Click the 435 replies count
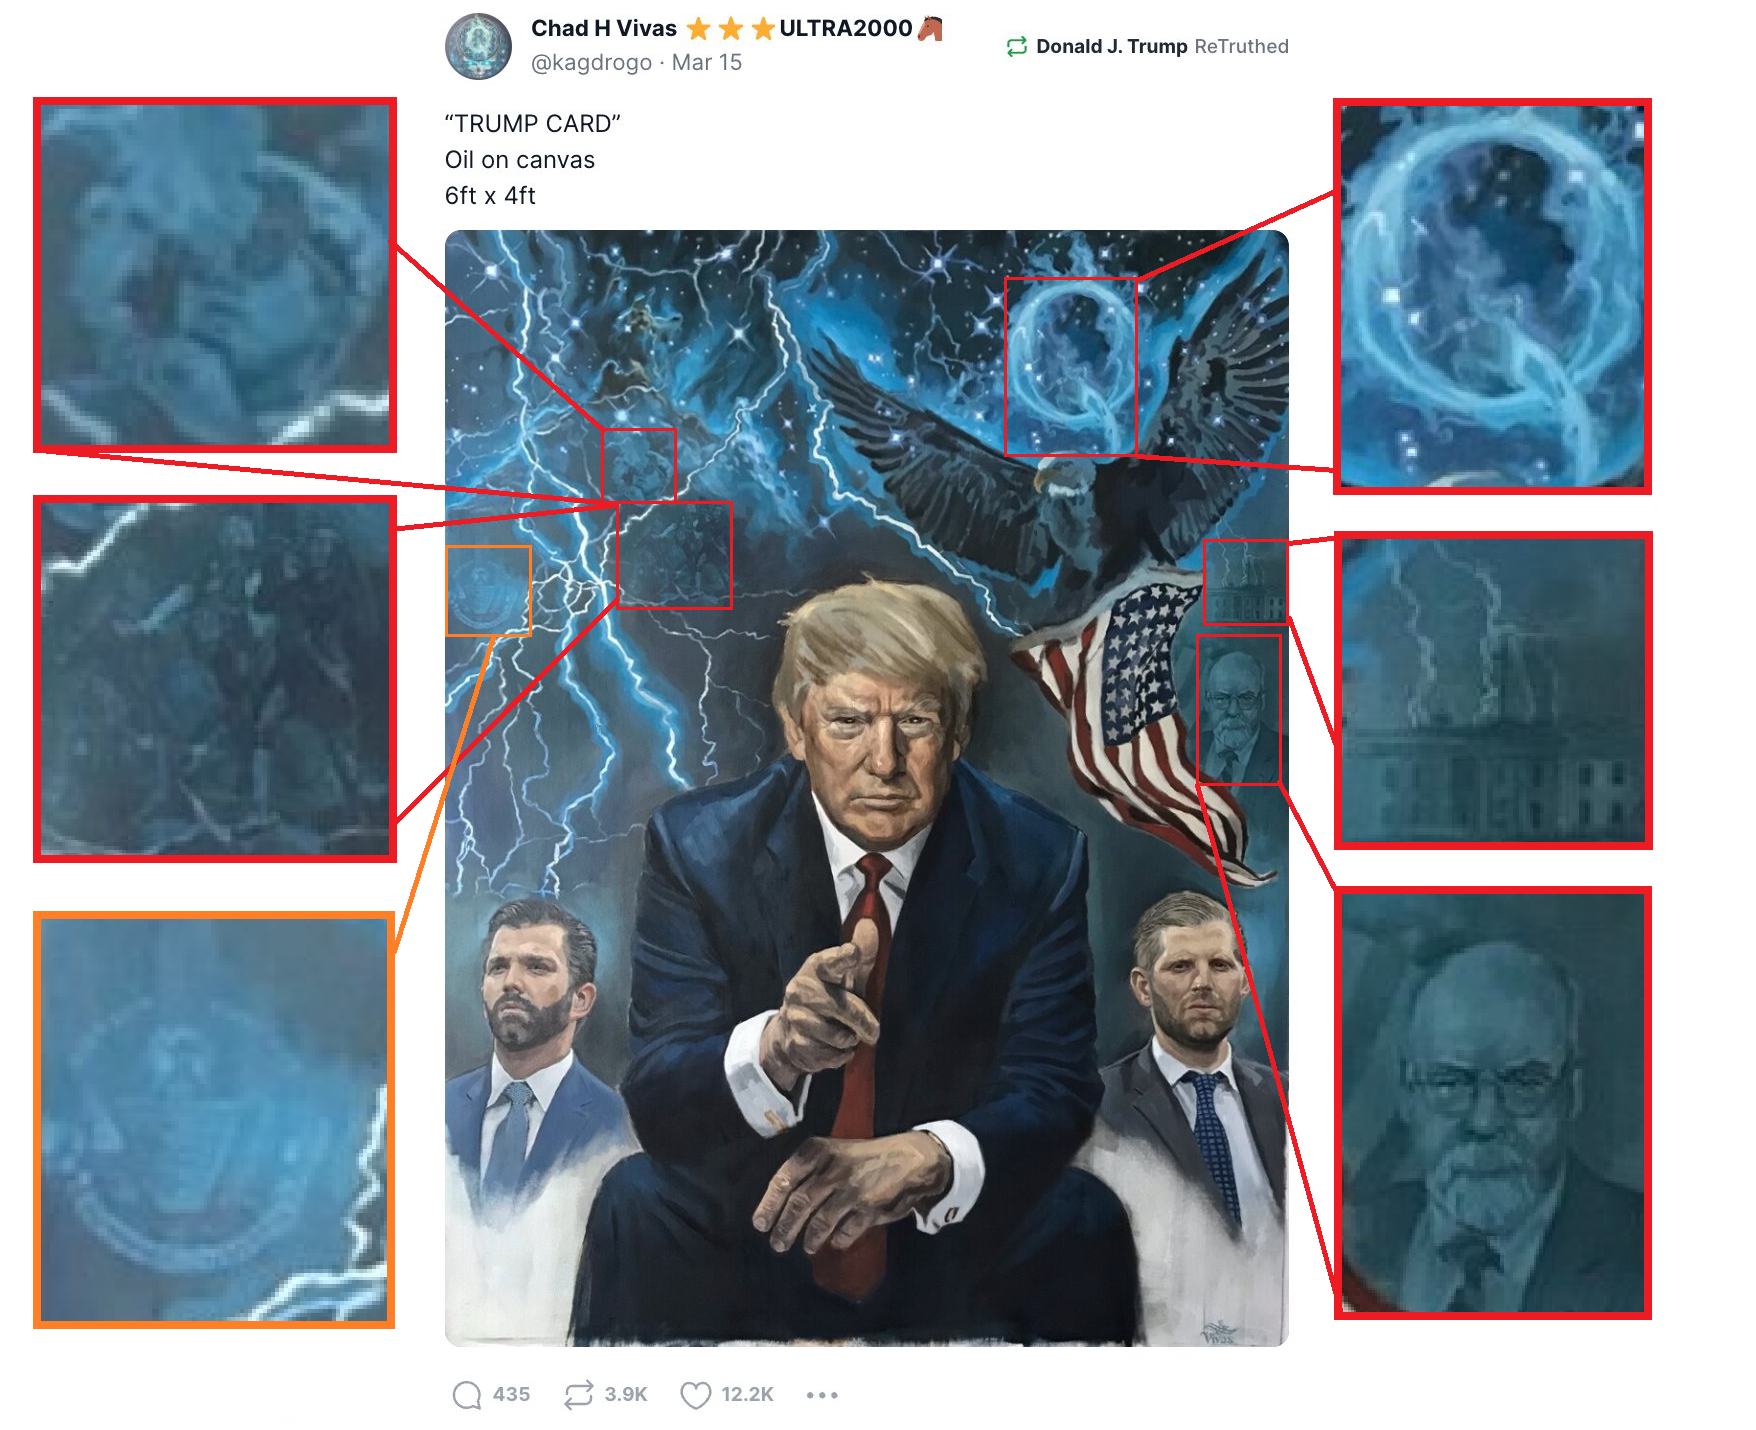This screenshot has height=1430, width=1756. coord(511,1394)
